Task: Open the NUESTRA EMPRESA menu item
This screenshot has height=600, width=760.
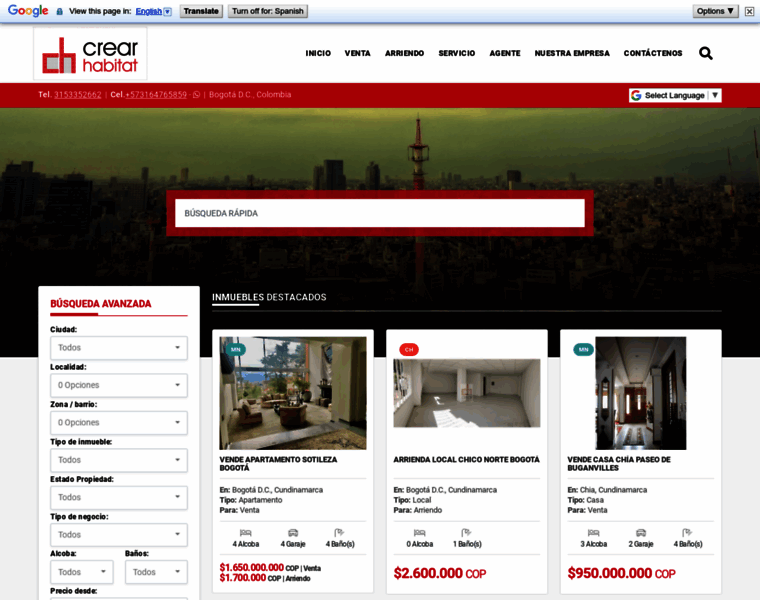Action: [572, 53]
